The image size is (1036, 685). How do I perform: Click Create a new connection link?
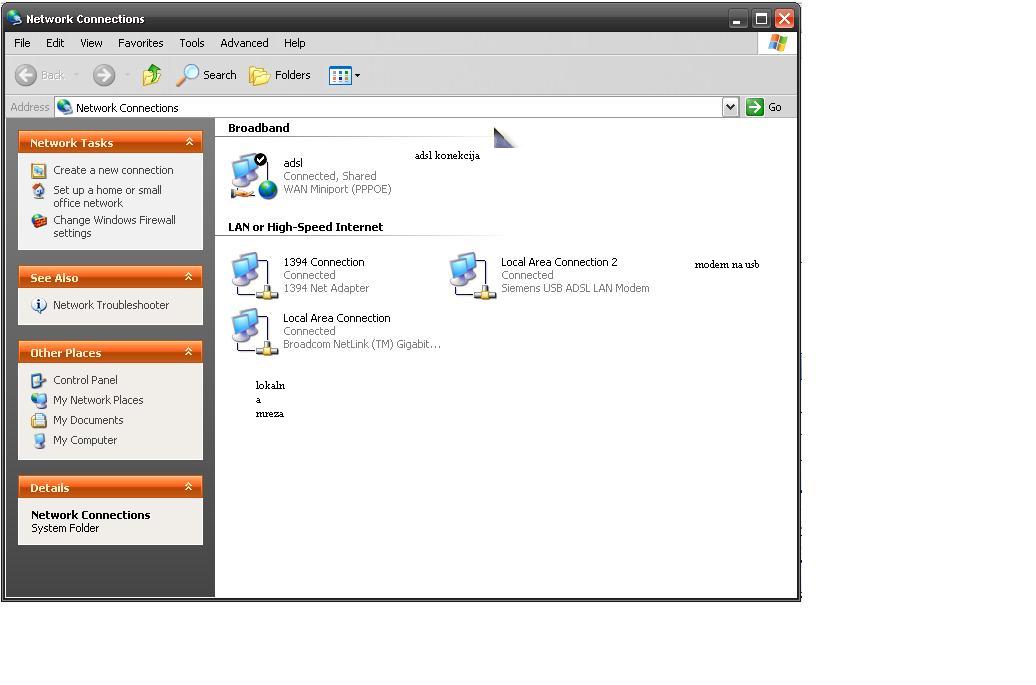pos(113,170)
